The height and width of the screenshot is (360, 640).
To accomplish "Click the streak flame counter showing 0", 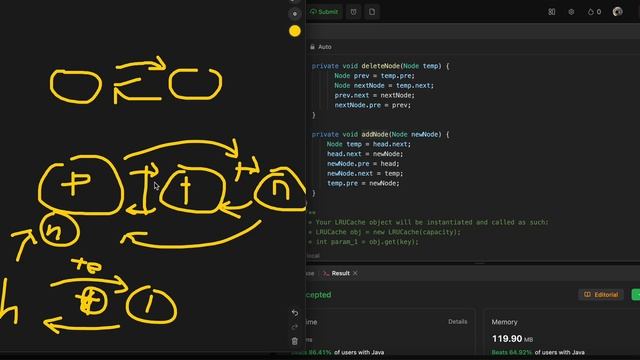I will pos(594,12).
